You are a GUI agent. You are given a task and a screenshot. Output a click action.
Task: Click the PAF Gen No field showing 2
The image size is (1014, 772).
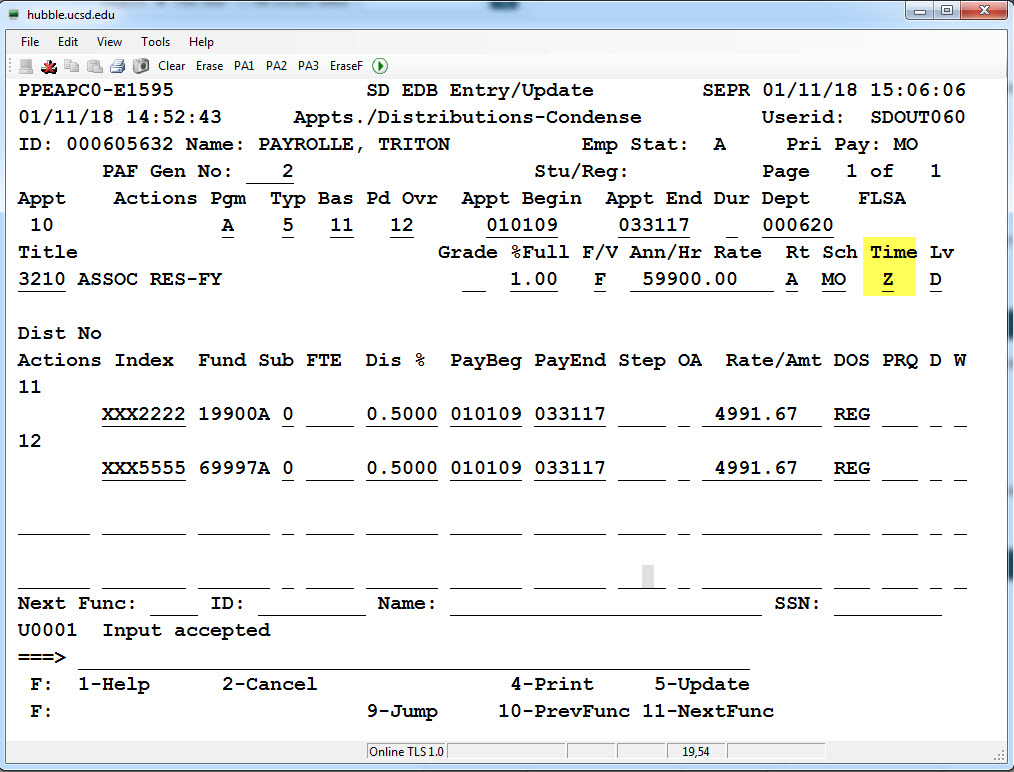click(270, 172)
